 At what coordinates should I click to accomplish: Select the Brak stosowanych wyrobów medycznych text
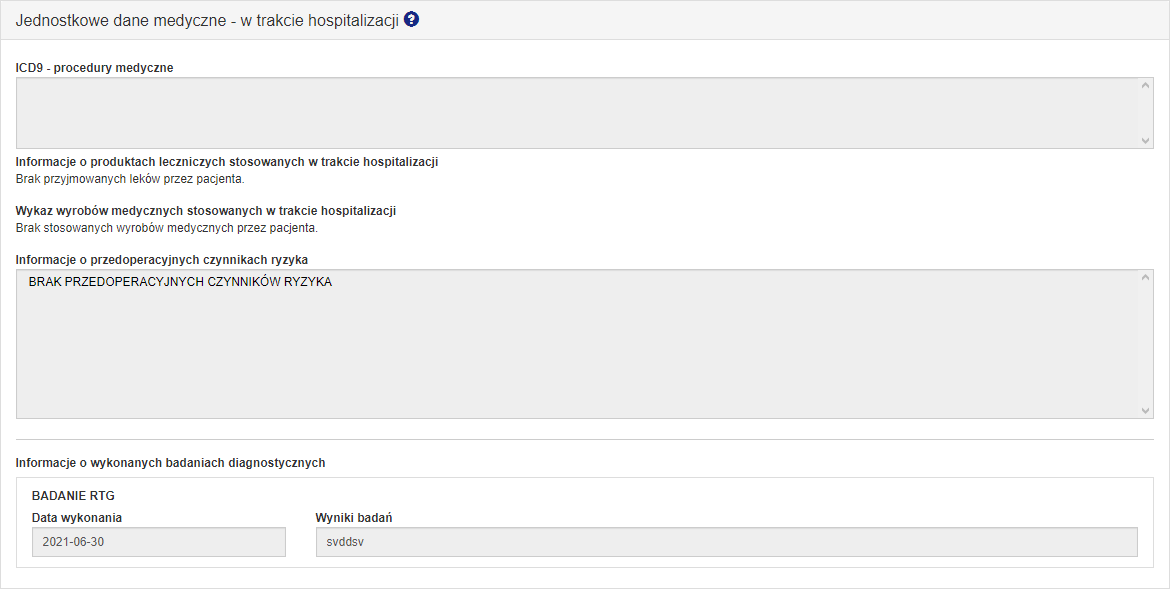pos(167,228)
